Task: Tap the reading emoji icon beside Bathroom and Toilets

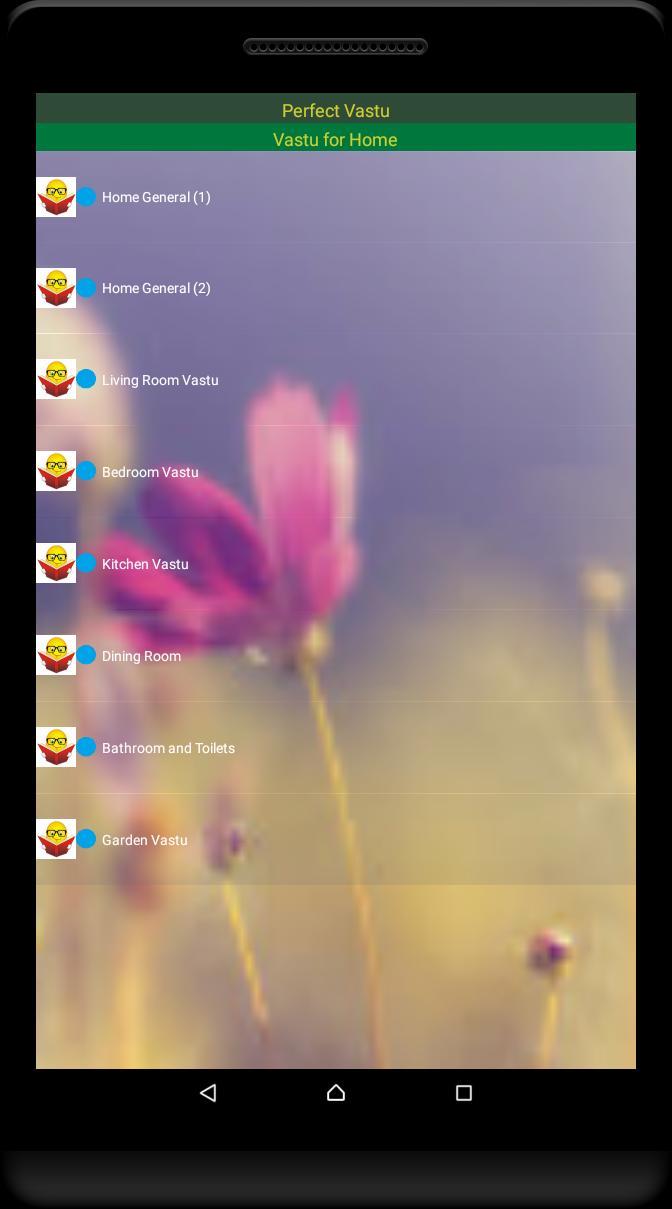Action: point(56,747)
